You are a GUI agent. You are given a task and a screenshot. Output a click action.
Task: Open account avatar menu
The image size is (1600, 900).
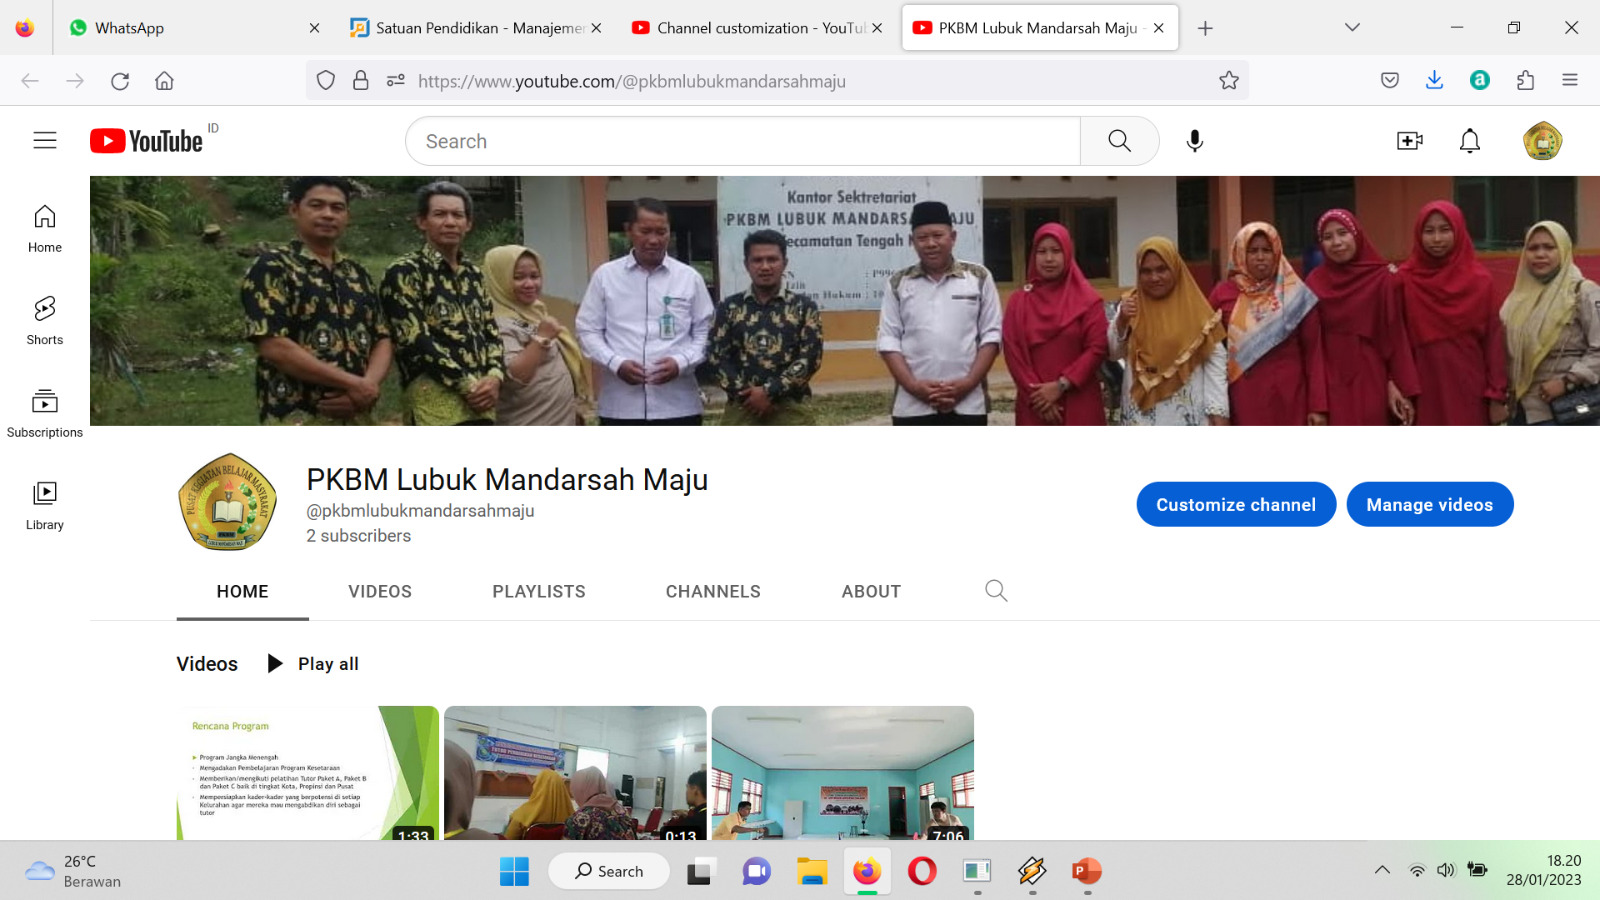[x=1543, y=141]
